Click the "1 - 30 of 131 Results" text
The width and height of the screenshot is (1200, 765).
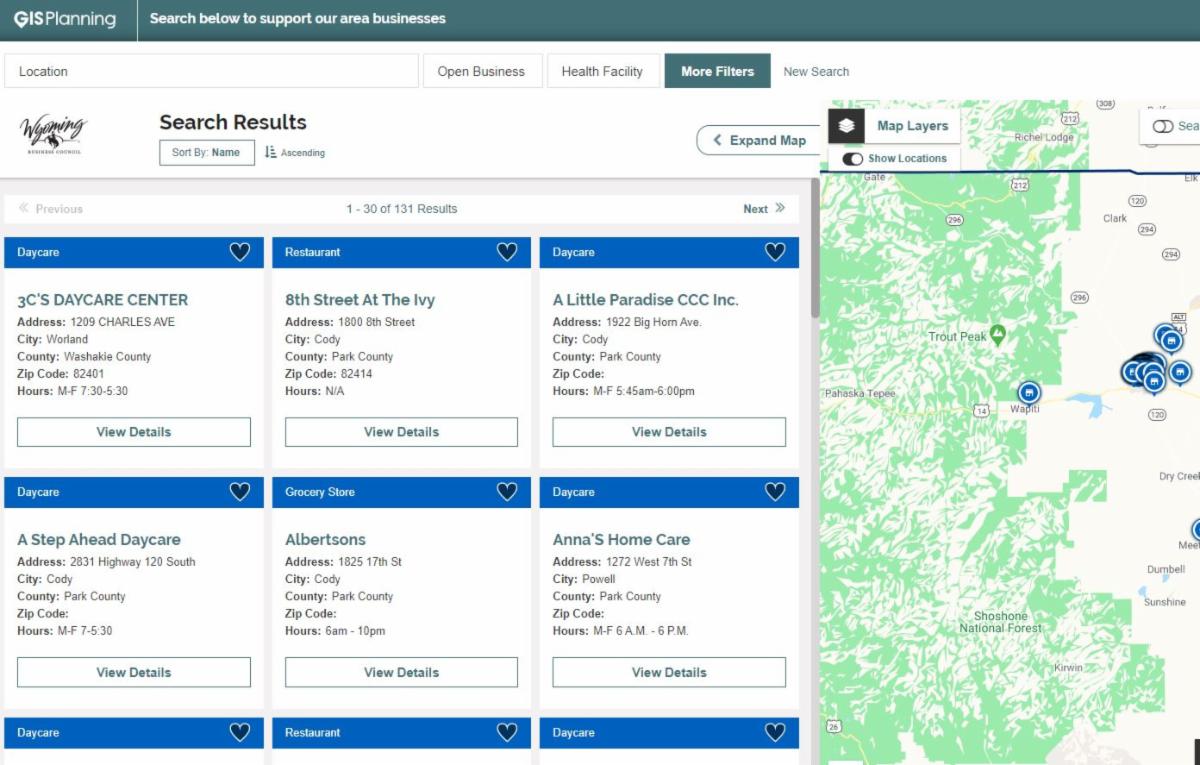[402, 209]
